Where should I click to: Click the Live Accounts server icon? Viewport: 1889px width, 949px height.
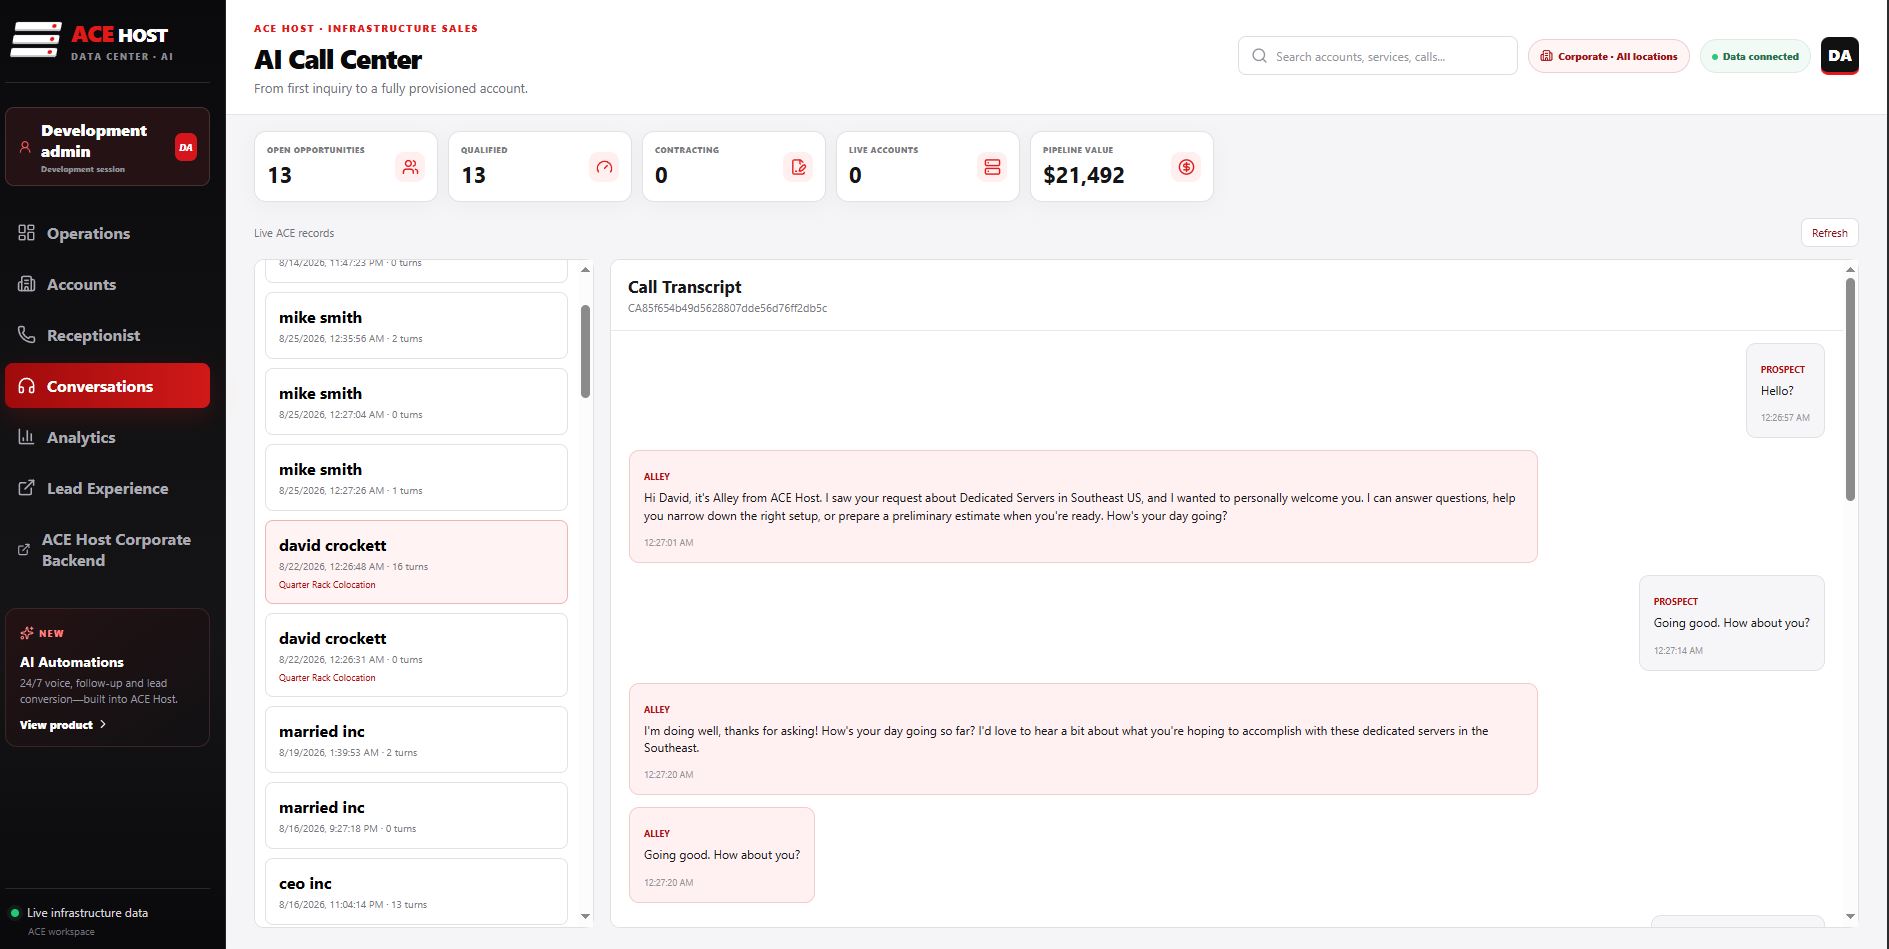click(x=992, y=167)
